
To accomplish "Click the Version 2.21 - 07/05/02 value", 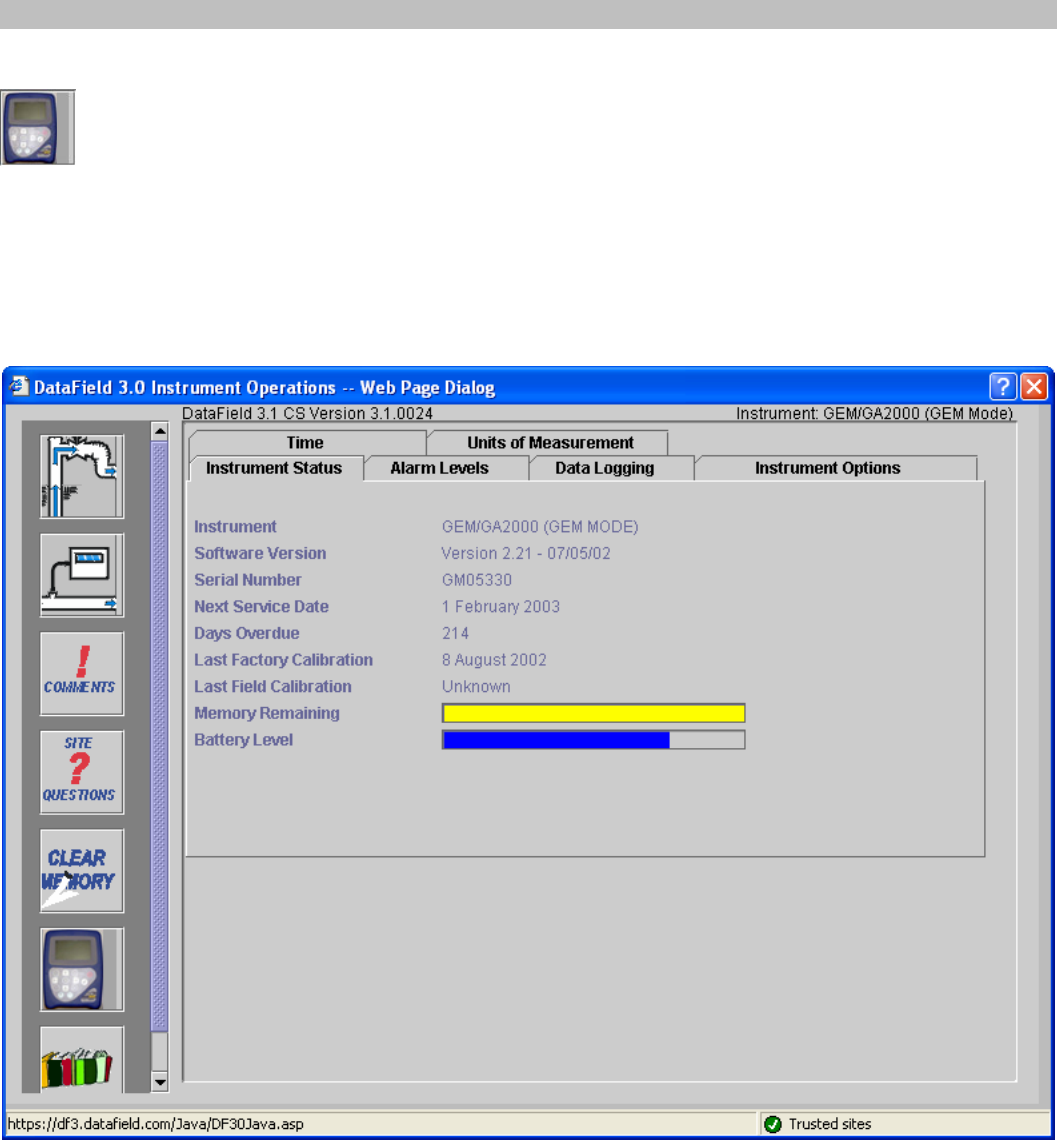I will [526, 553].
